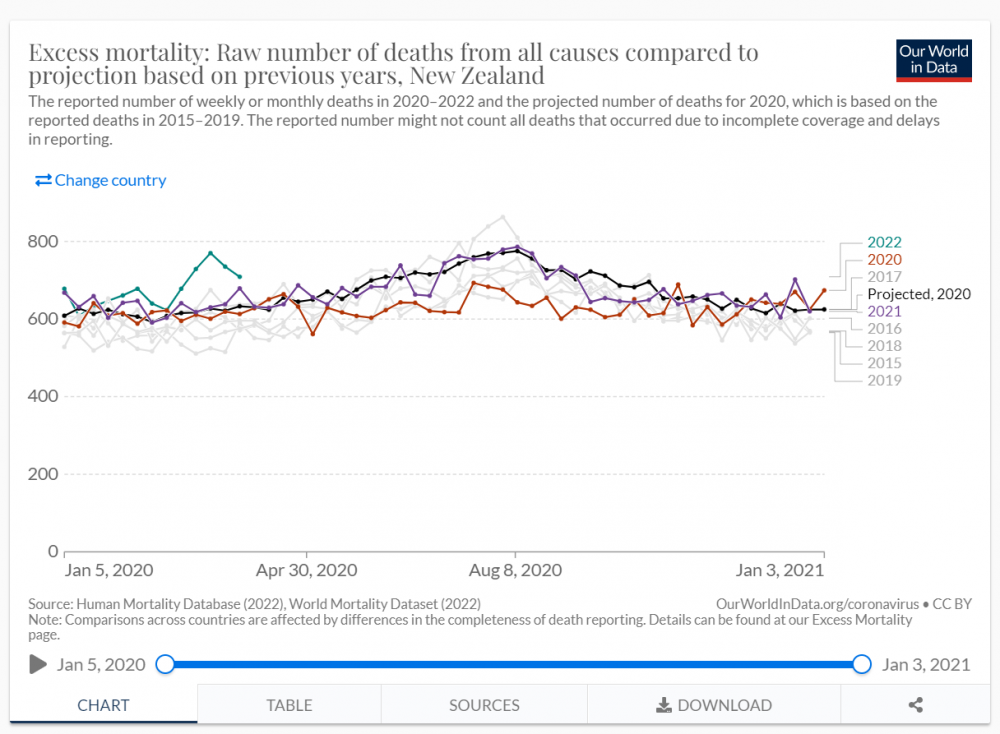1000x734 pixels.
Task: Highlight the Projected, 2020 legend label
Action: tap(918, 294)
